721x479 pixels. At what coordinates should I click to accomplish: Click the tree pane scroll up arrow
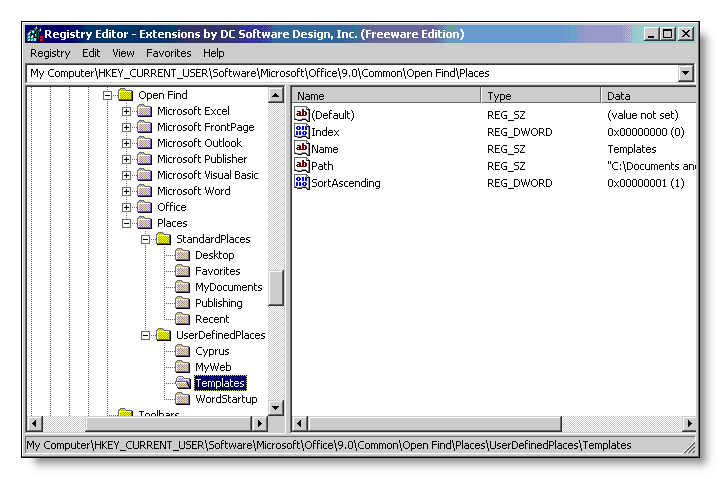pos(275,96)
